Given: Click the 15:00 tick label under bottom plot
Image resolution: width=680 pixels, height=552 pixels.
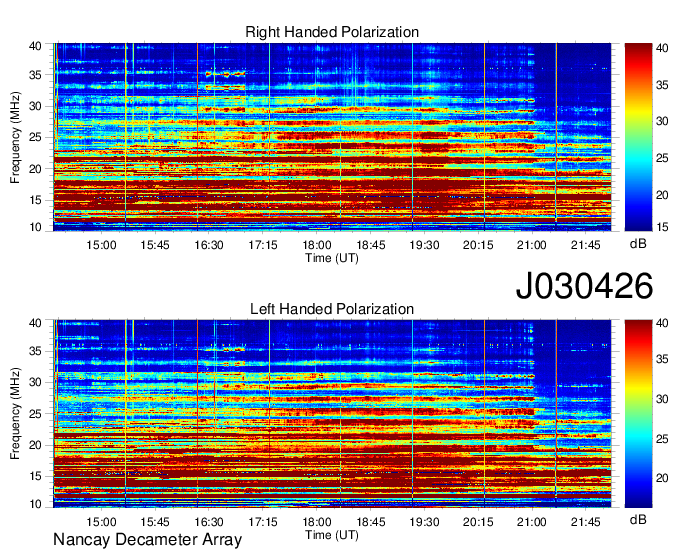Looking at the screenshot, I should click(101, 522).
